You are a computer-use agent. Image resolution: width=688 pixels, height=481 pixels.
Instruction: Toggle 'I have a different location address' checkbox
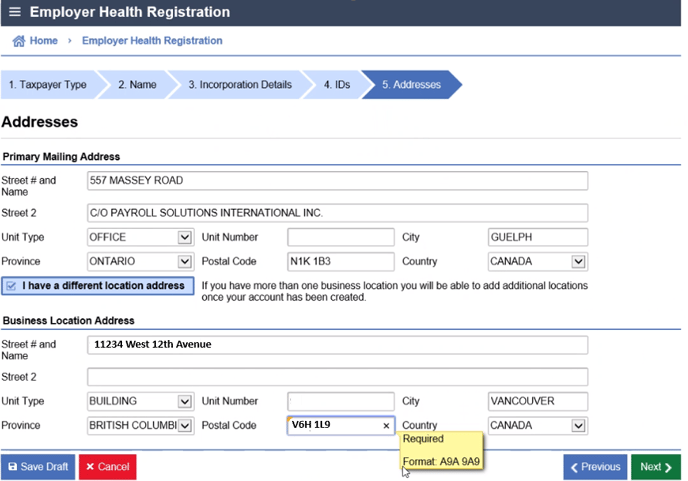point(10,286)
